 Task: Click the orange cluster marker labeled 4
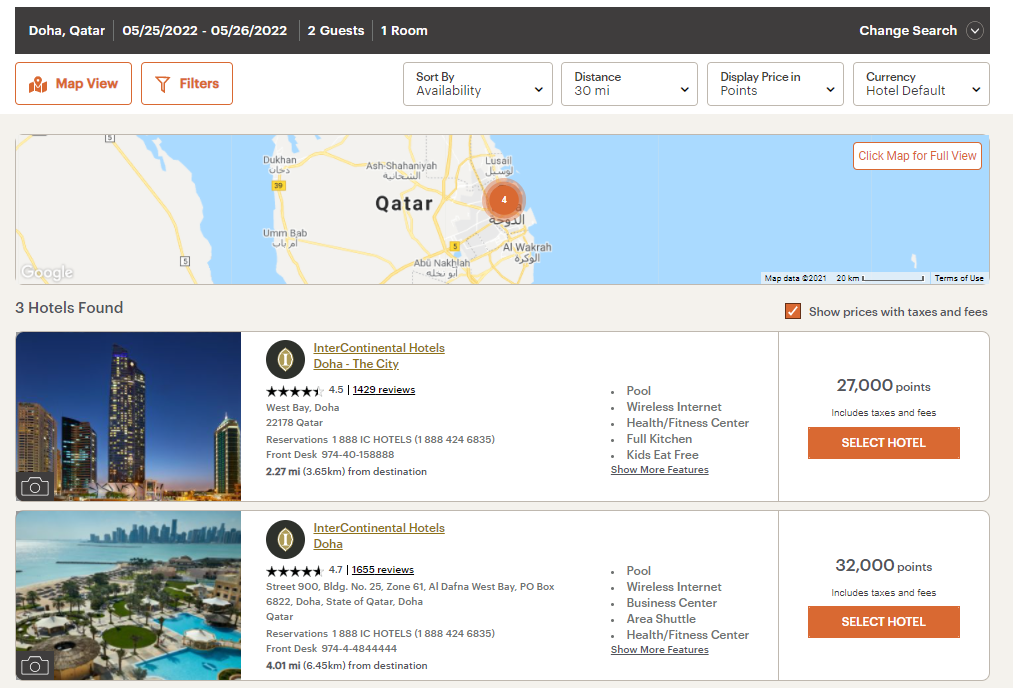pyautogui.click(x=504, y=200)
